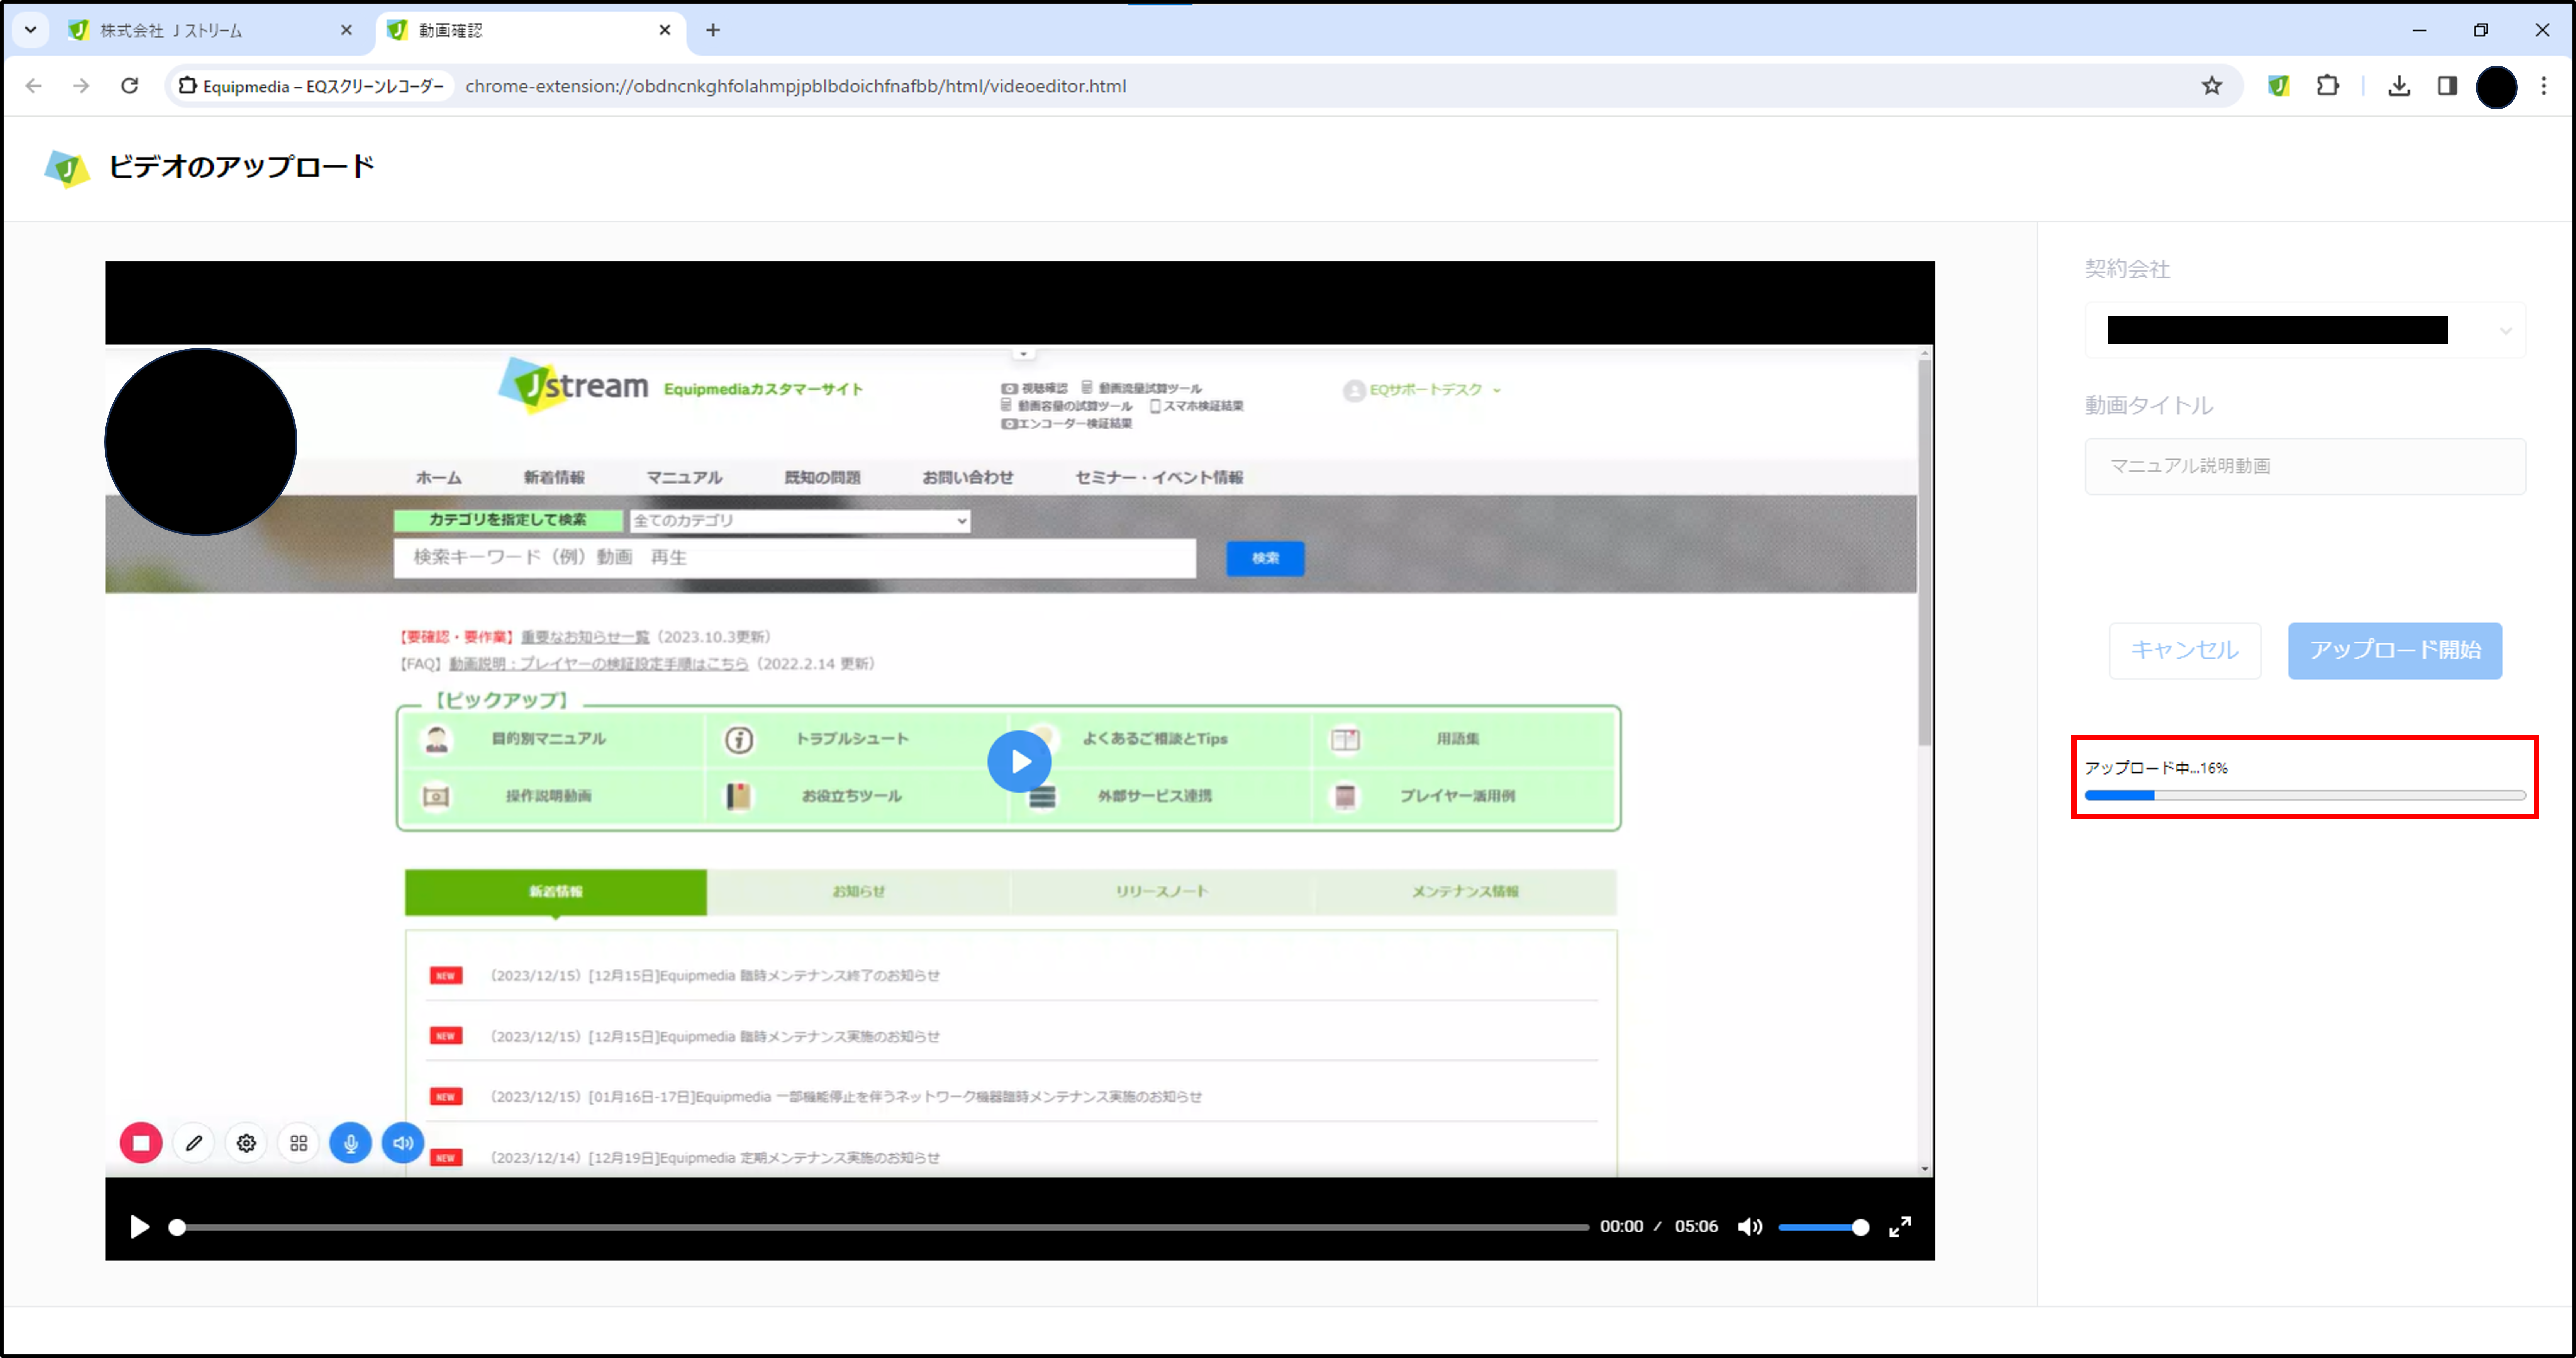Adjust the volume slider
The width and height of the screenshot is (2576, 1358).
tap(1823, 1227)
